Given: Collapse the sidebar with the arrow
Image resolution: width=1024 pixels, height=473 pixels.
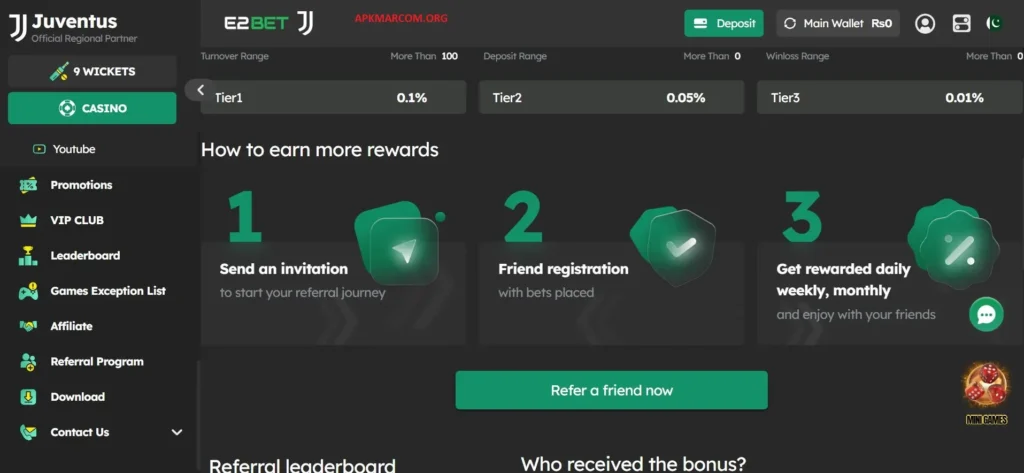Looking at the screenshot, I should [200, 90].
